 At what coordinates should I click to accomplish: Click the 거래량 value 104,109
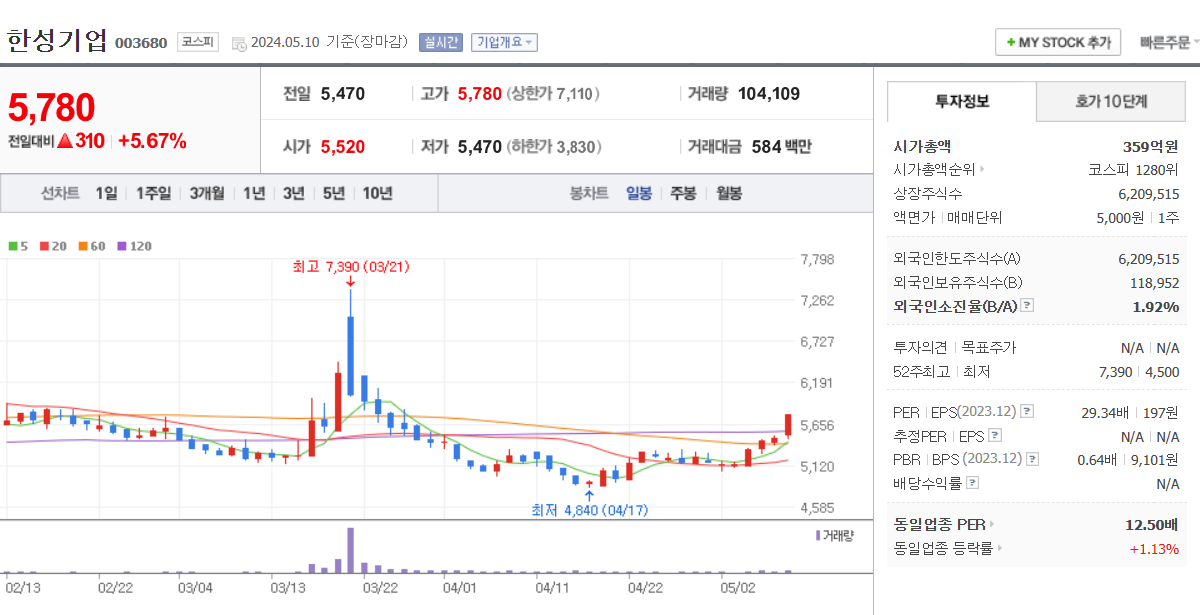coord(769,94)
